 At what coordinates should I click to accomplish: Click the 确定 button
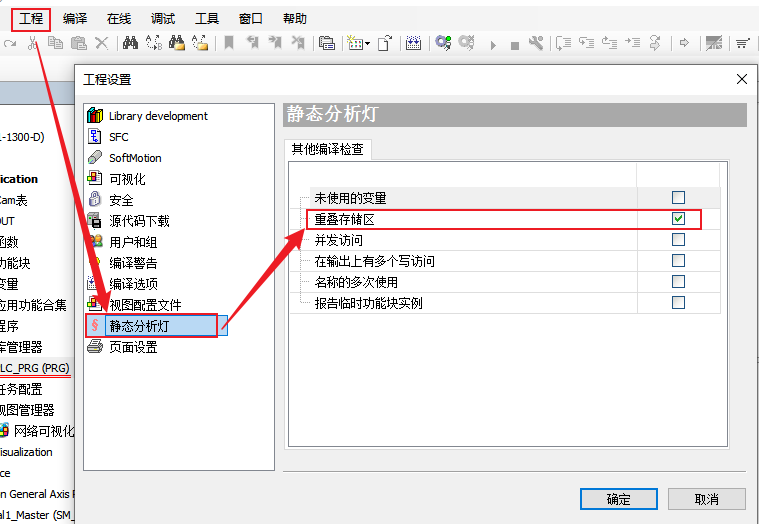point(618,499)
